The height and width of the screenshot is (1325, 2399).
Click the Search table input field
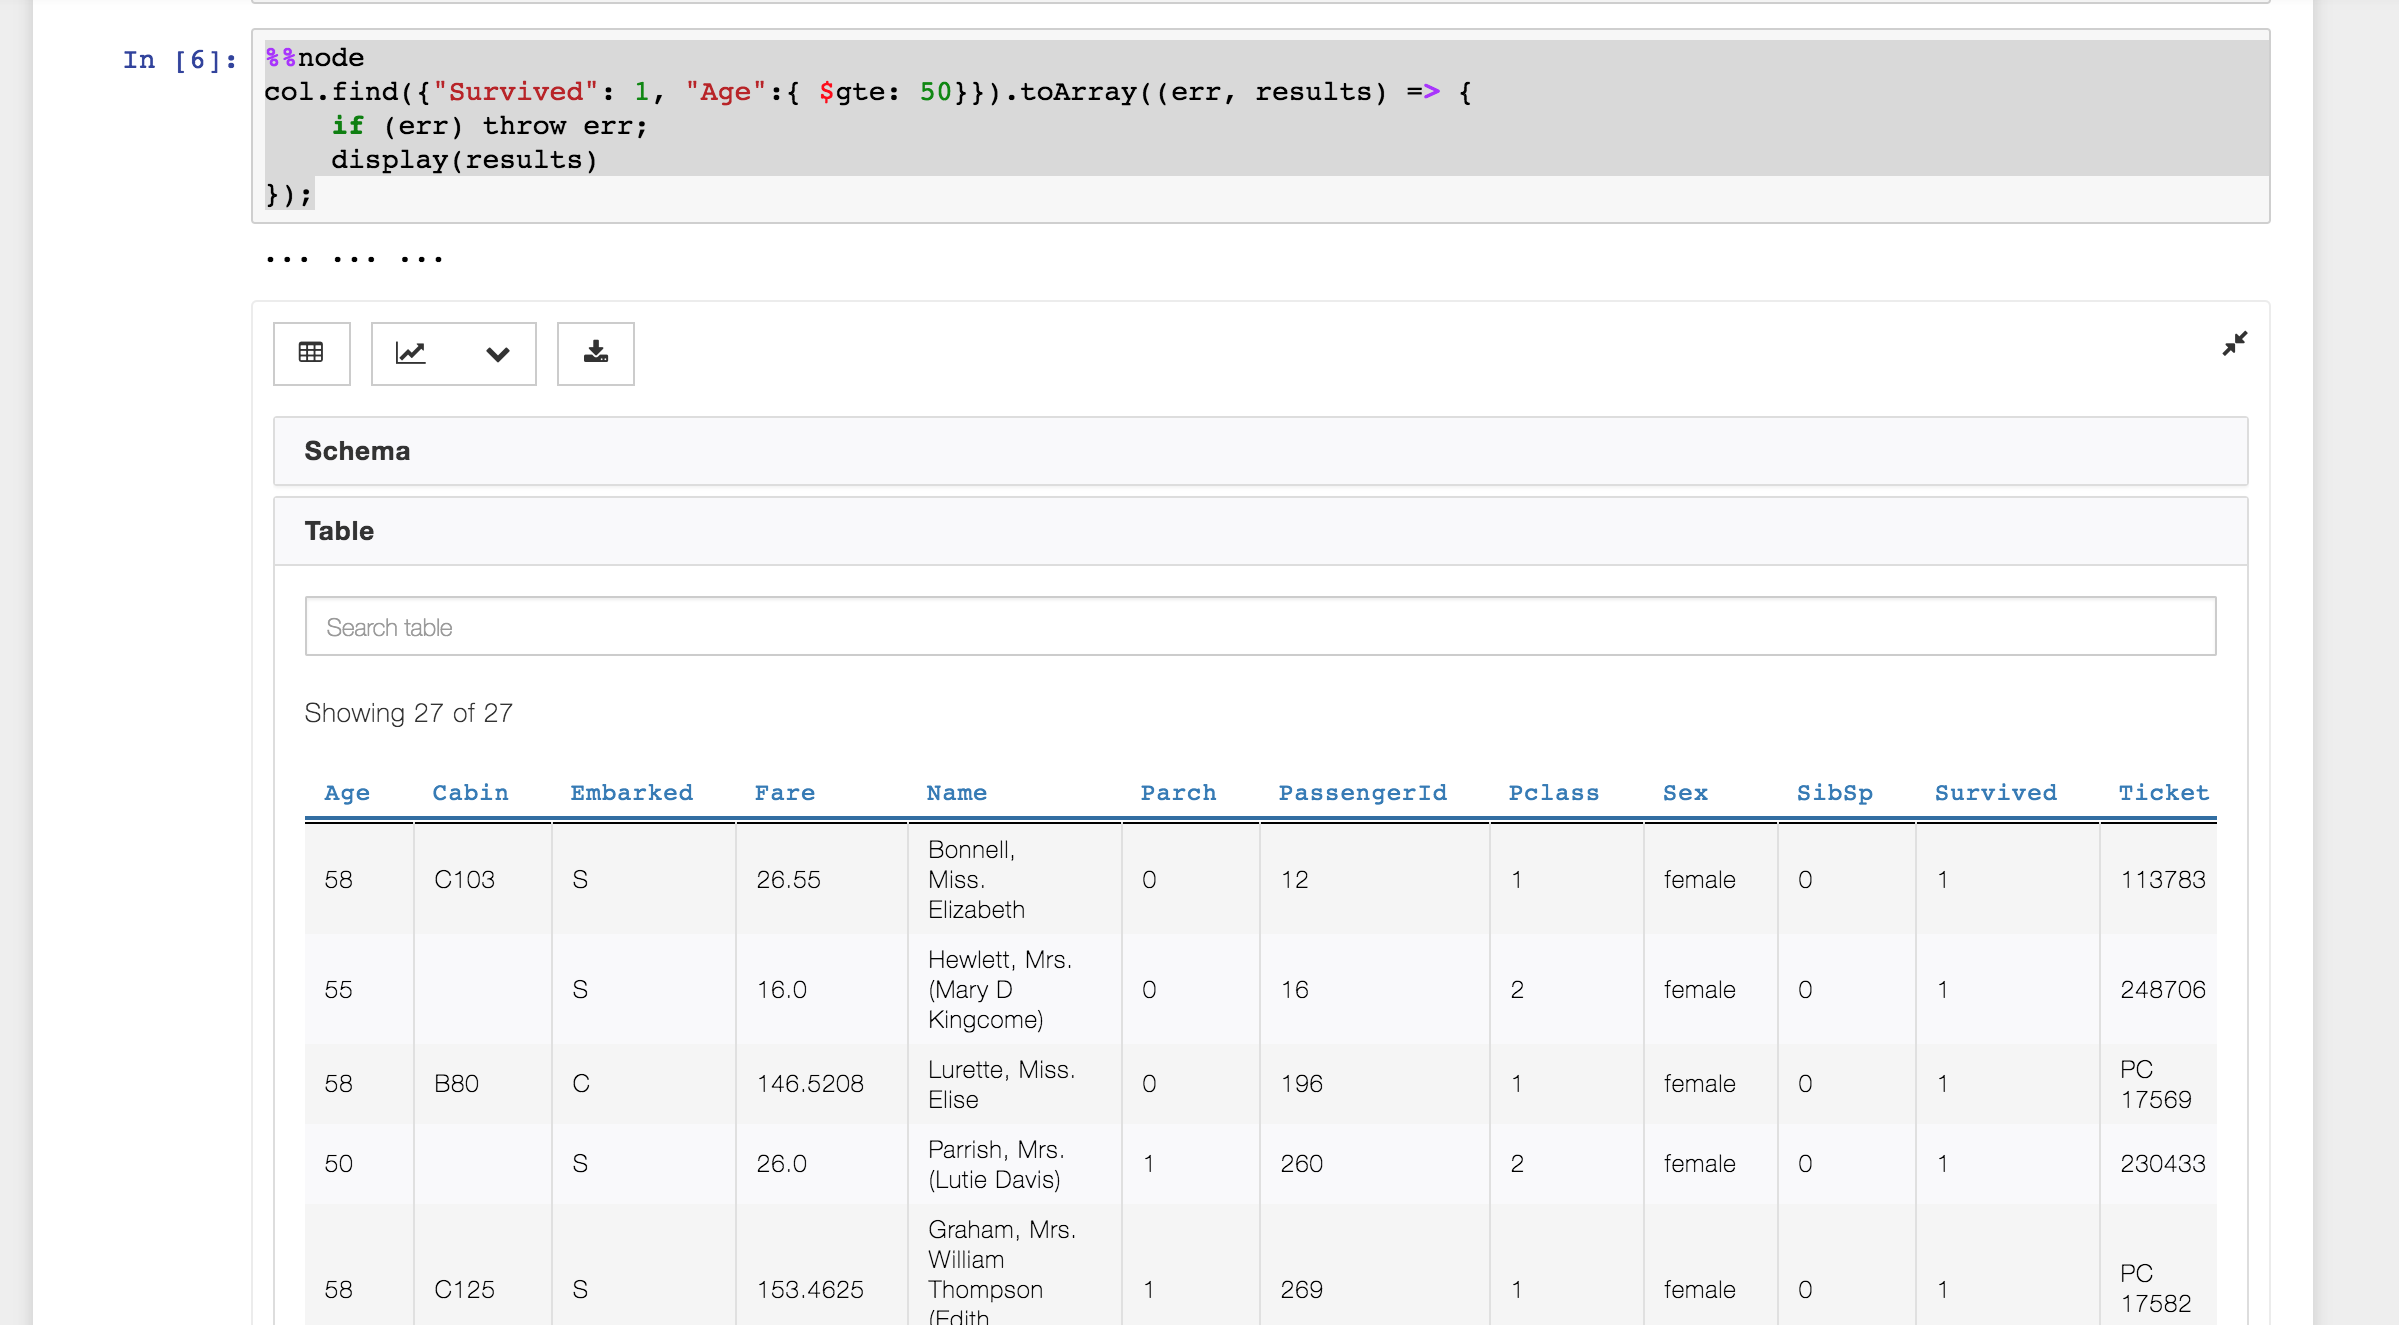[1260, 627]
